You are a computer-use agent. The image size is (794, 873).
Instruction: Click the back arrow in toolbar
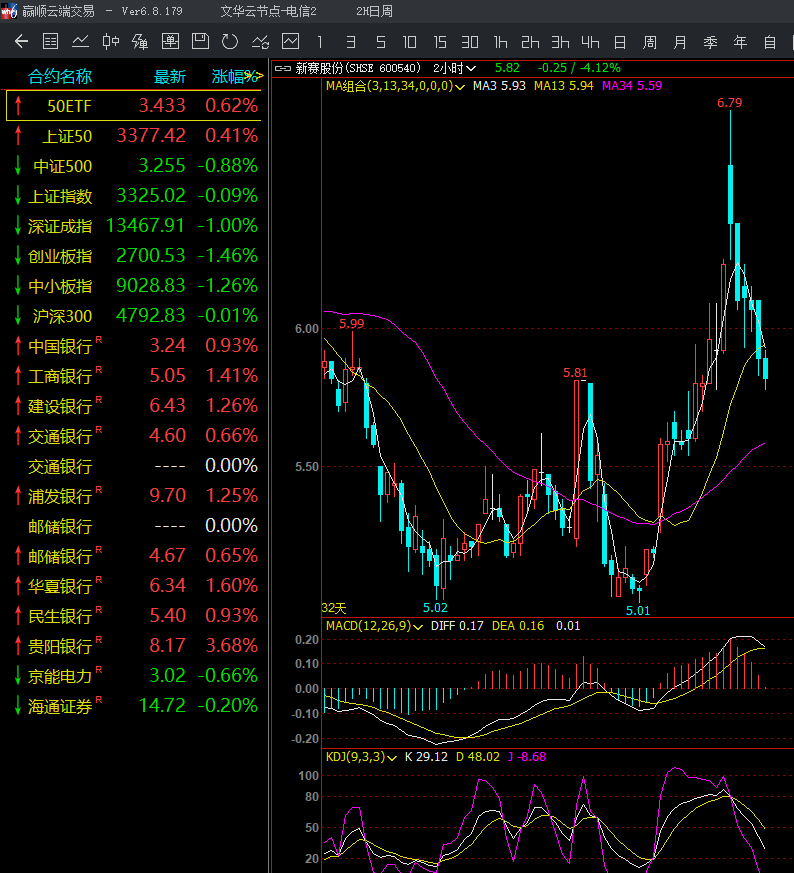pos(21,42)
